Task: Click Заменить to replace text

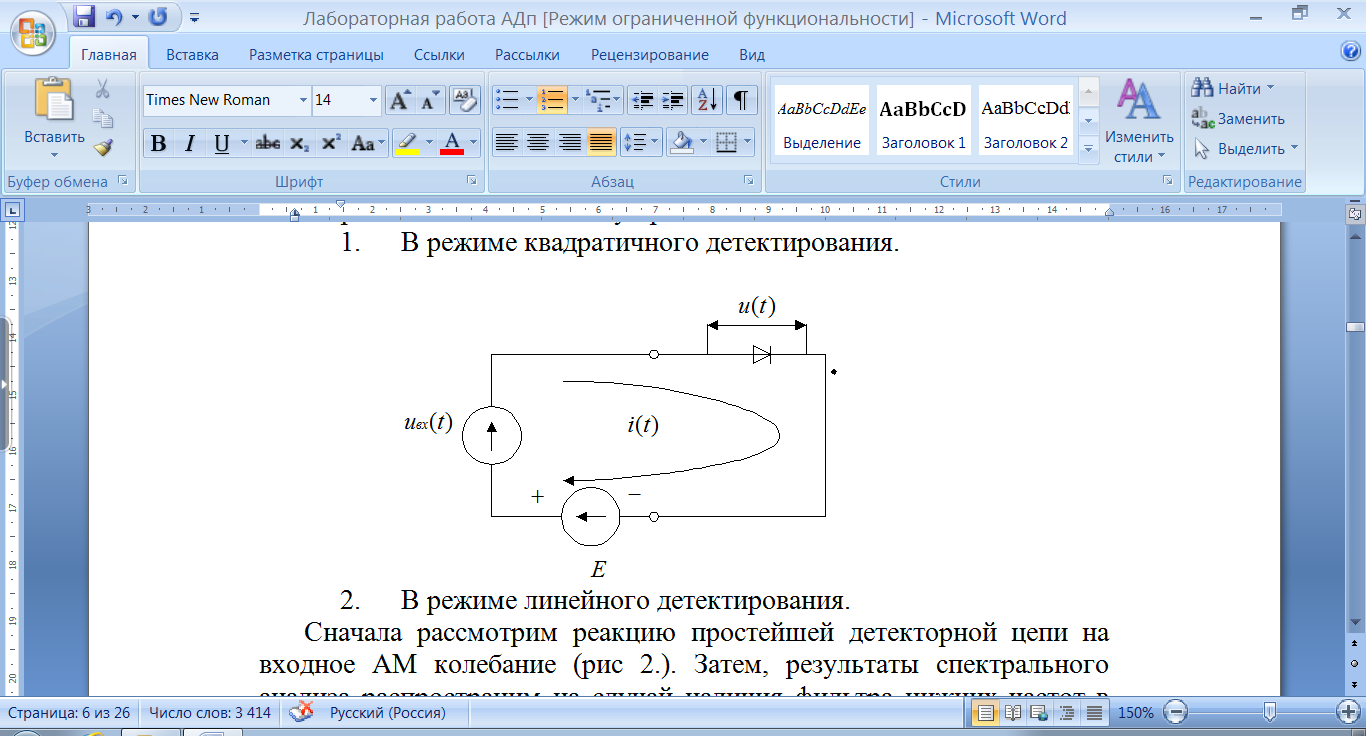Action: pos(1238,119)
